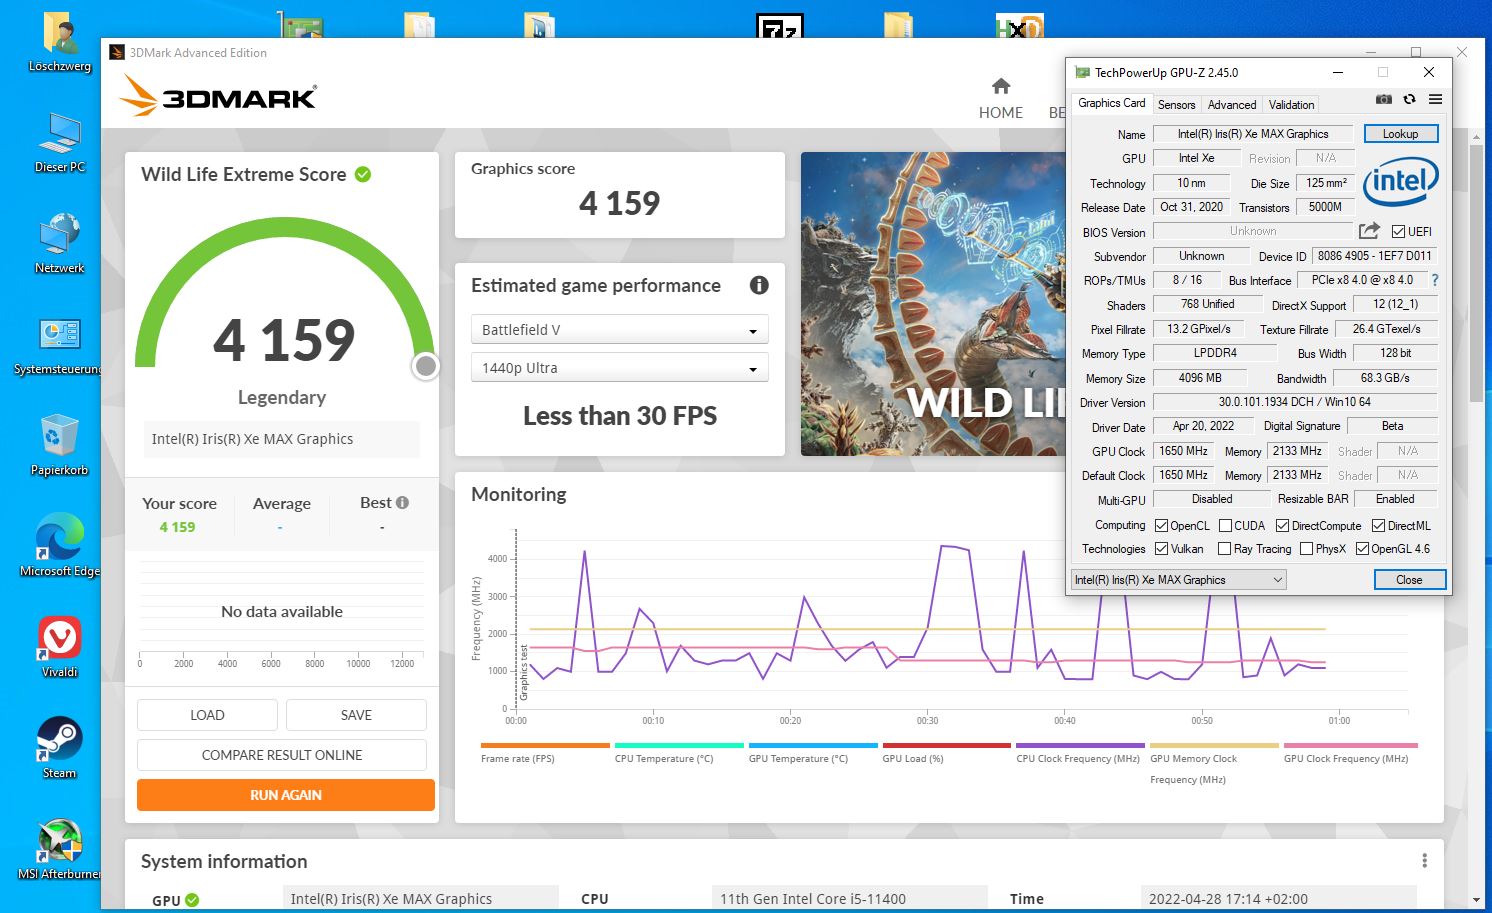
Task: Click the Driver Version field in GPU-Z
Action: pyautogui.click(x=1294, y=402)
